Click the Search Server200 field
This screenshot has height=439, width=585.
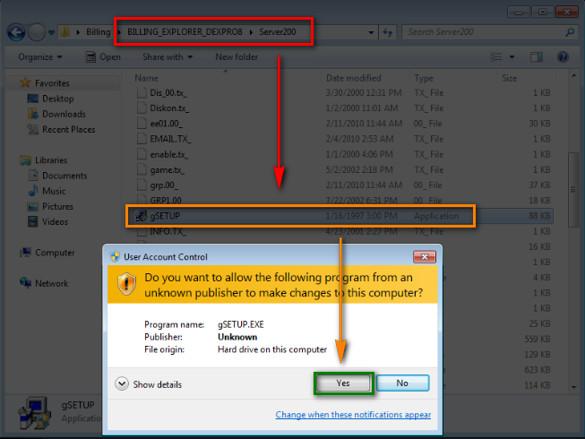[484, 32]
